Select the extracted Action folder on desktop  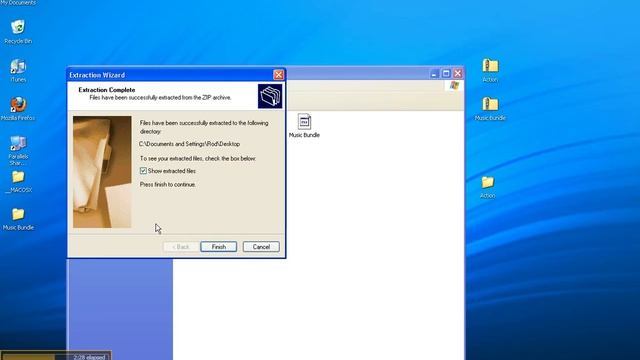pyautogui.click(x=487, y=187)
